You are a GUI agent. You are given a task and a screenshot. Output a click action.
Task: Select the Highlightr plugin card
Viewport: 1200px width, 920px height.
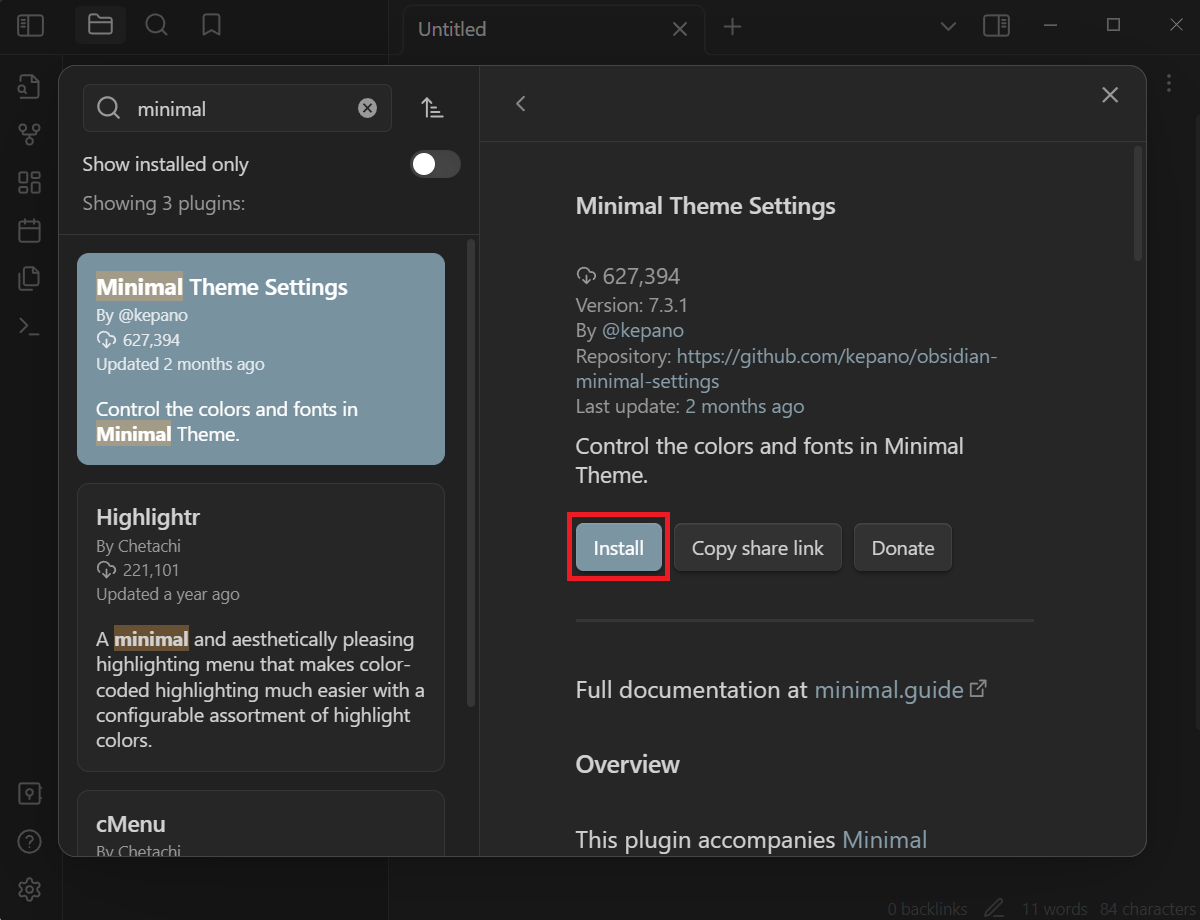261,628
